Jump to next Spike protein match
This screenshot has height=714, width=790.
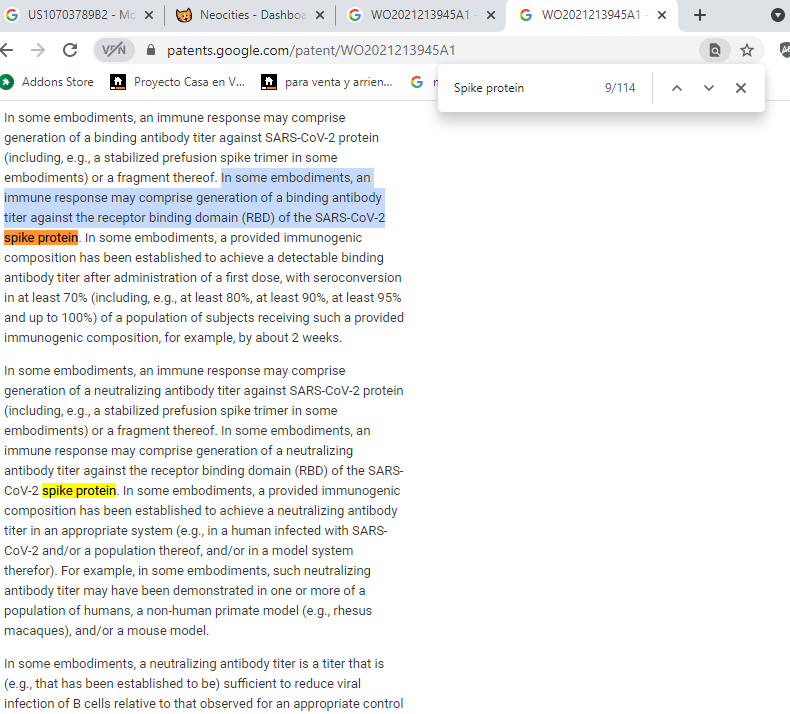point(709,88)
